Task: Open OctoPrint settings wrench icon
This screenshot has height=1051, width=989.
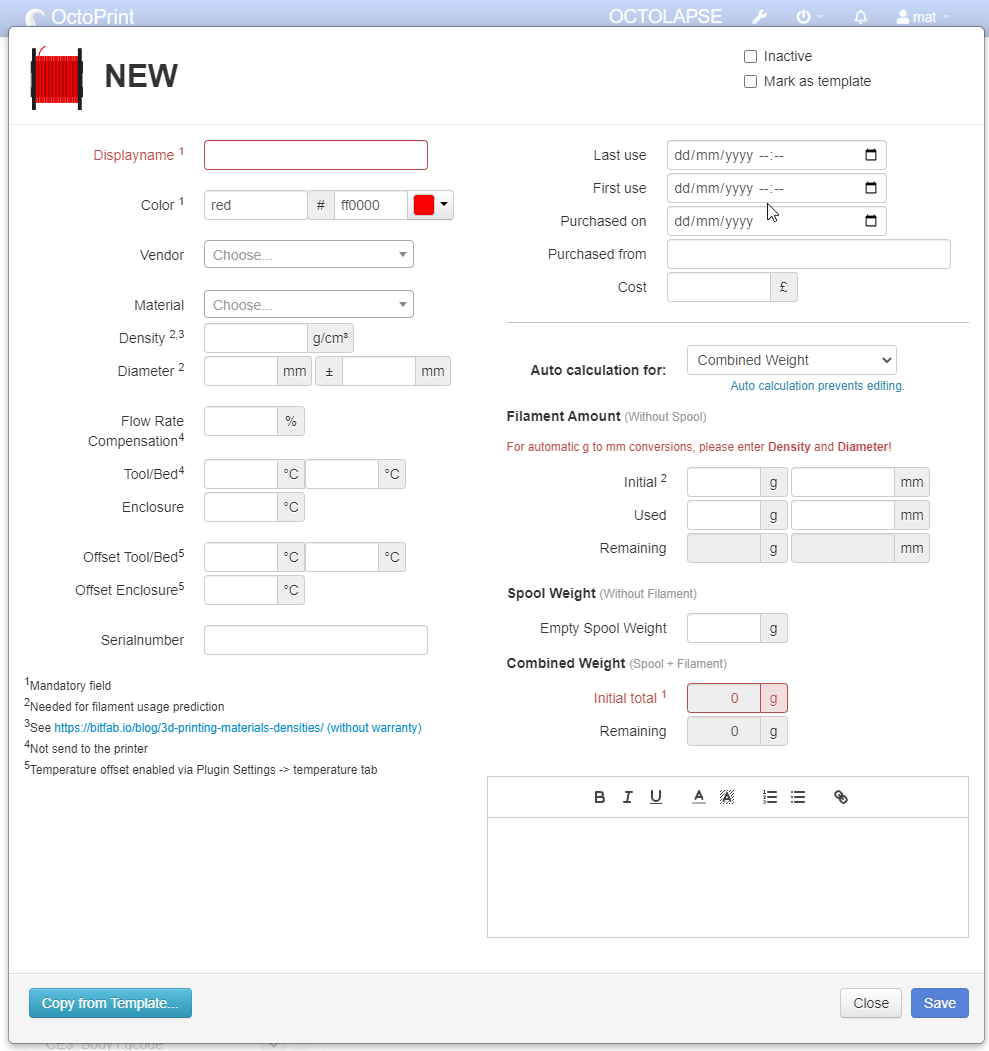Action: (x=759, y=17)
